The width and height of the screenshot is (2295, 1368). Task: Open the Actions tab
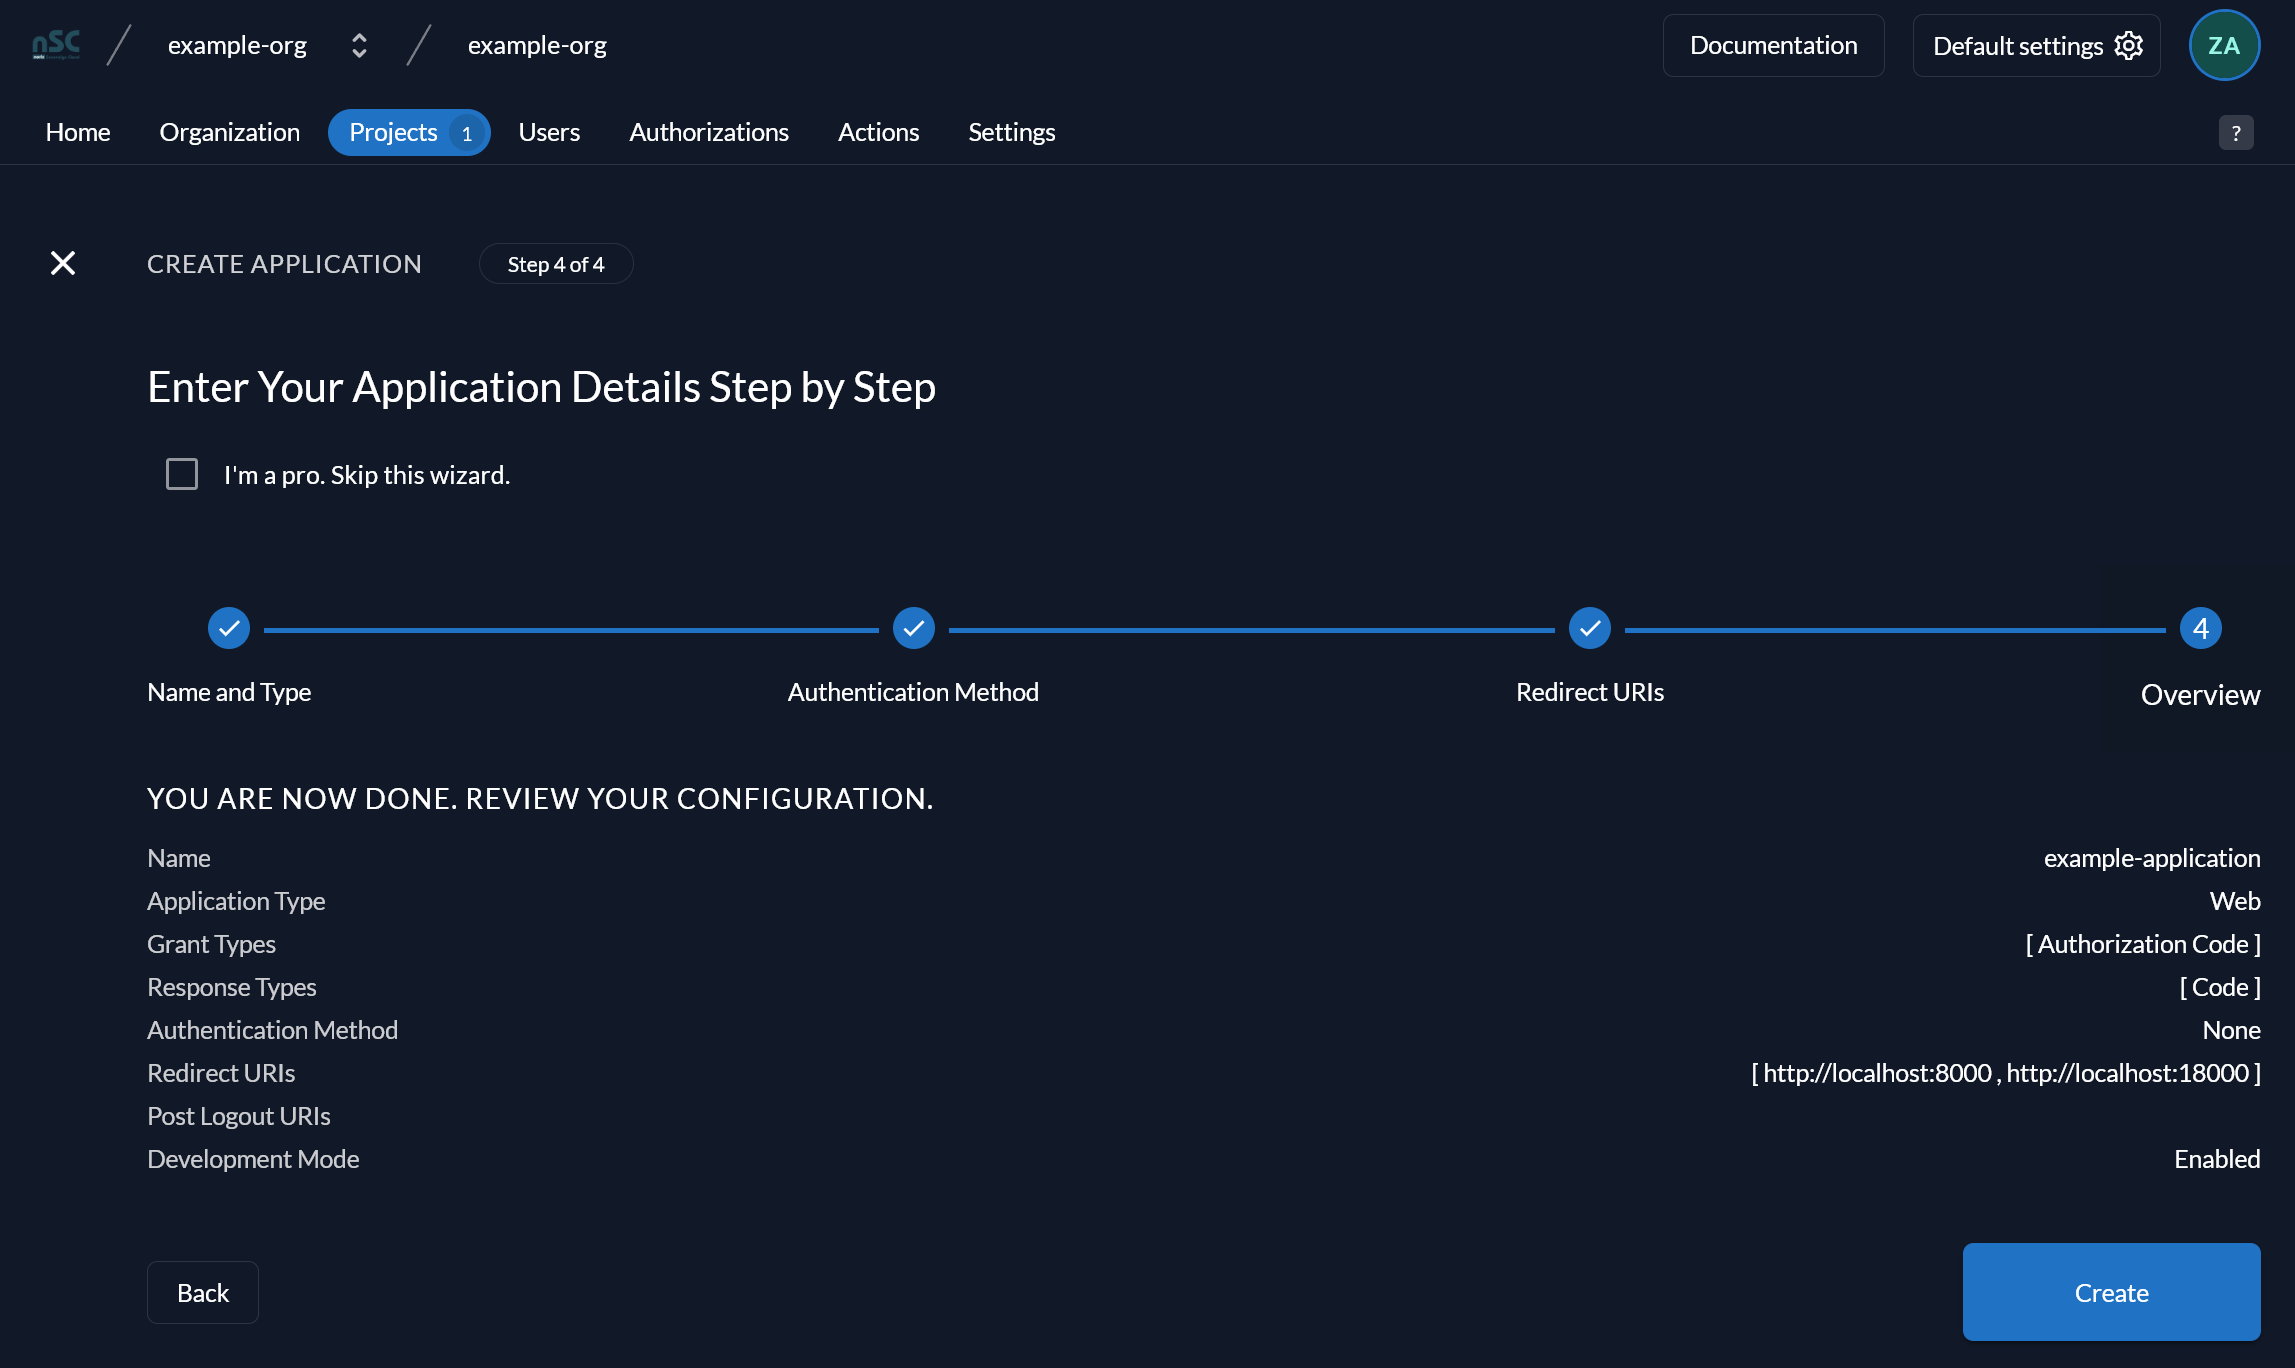click(878, 132)
